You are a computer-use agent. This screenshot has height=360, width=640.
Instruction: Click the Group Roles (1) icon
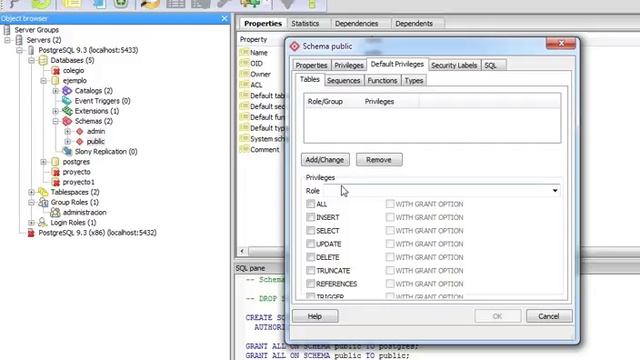(x=43, y=202)
